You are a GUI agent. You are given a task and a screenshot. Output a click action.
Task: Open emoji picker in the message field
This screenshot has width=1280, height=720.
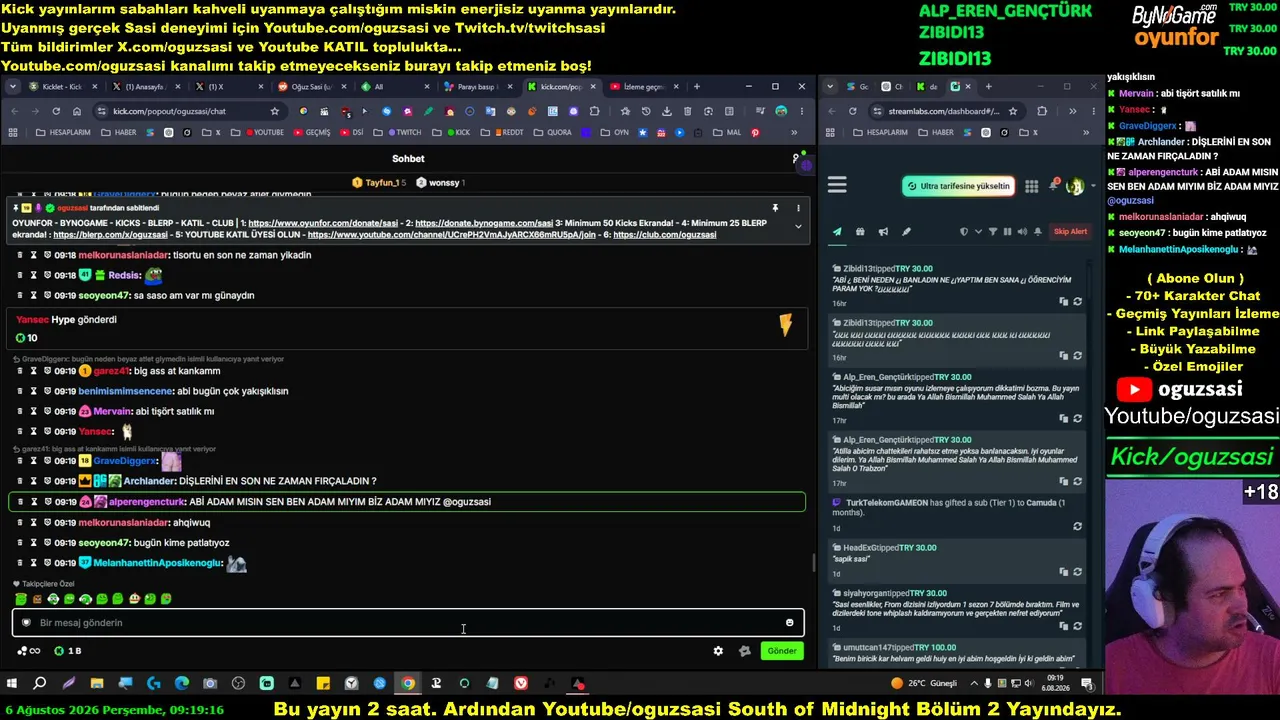click(x=790, y=623)
